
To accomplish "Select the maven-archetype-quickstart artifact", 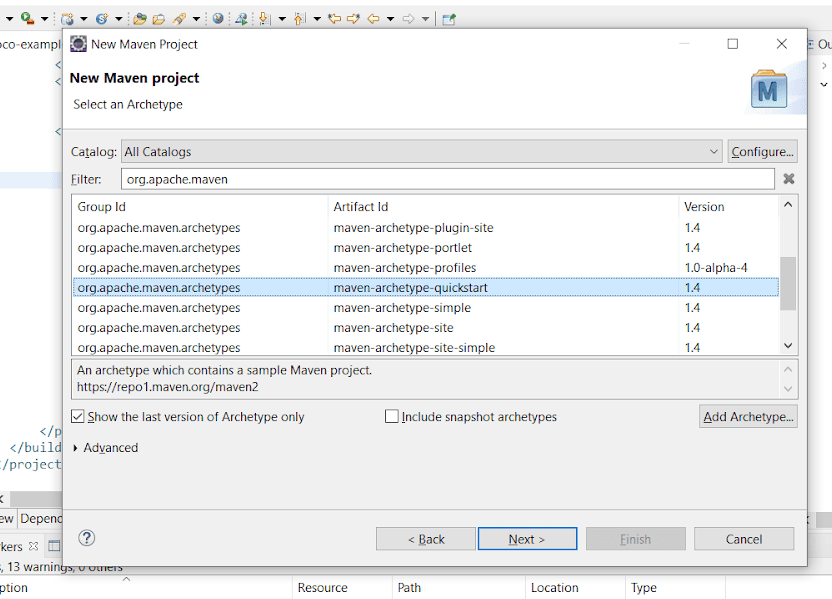I will click(411, 288).
